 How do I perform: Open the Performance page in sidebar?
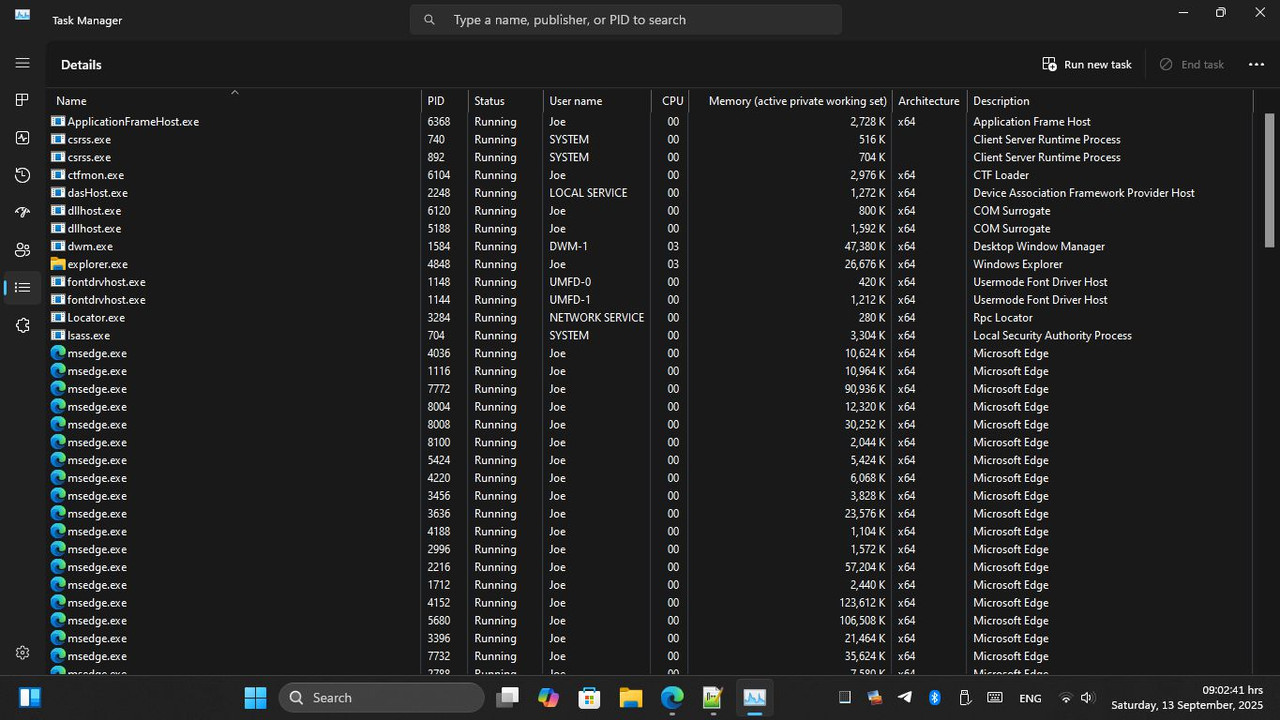click(22, 138)
